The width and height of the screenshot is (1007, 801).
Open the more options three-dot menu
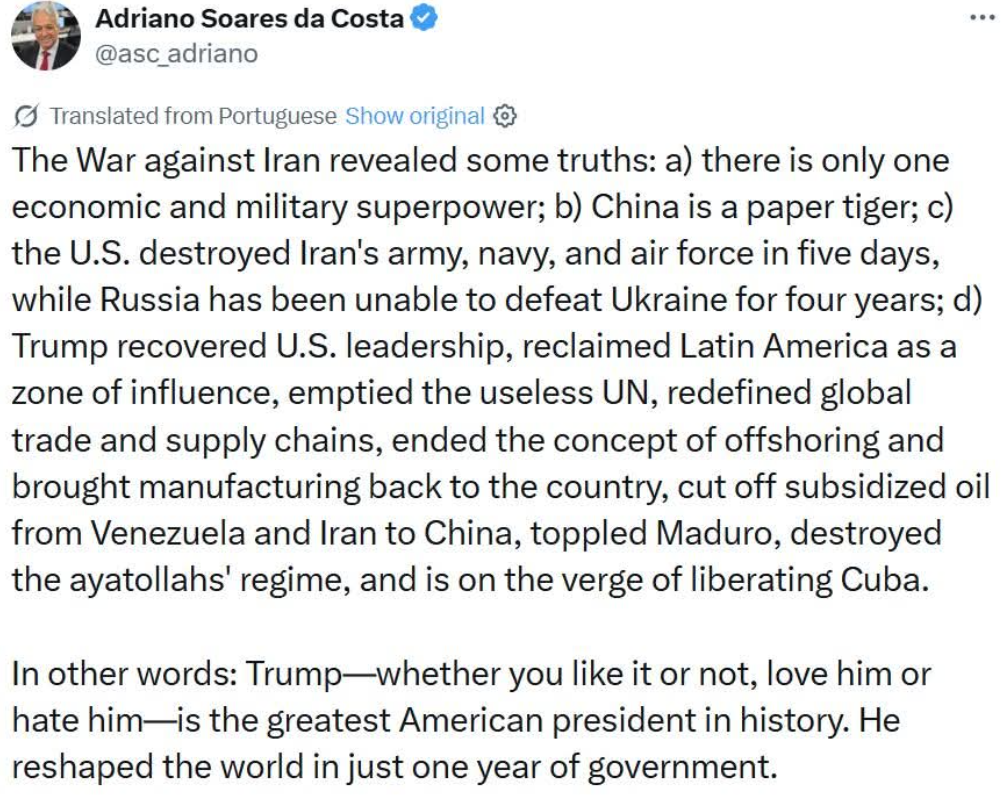pos(984,19)
